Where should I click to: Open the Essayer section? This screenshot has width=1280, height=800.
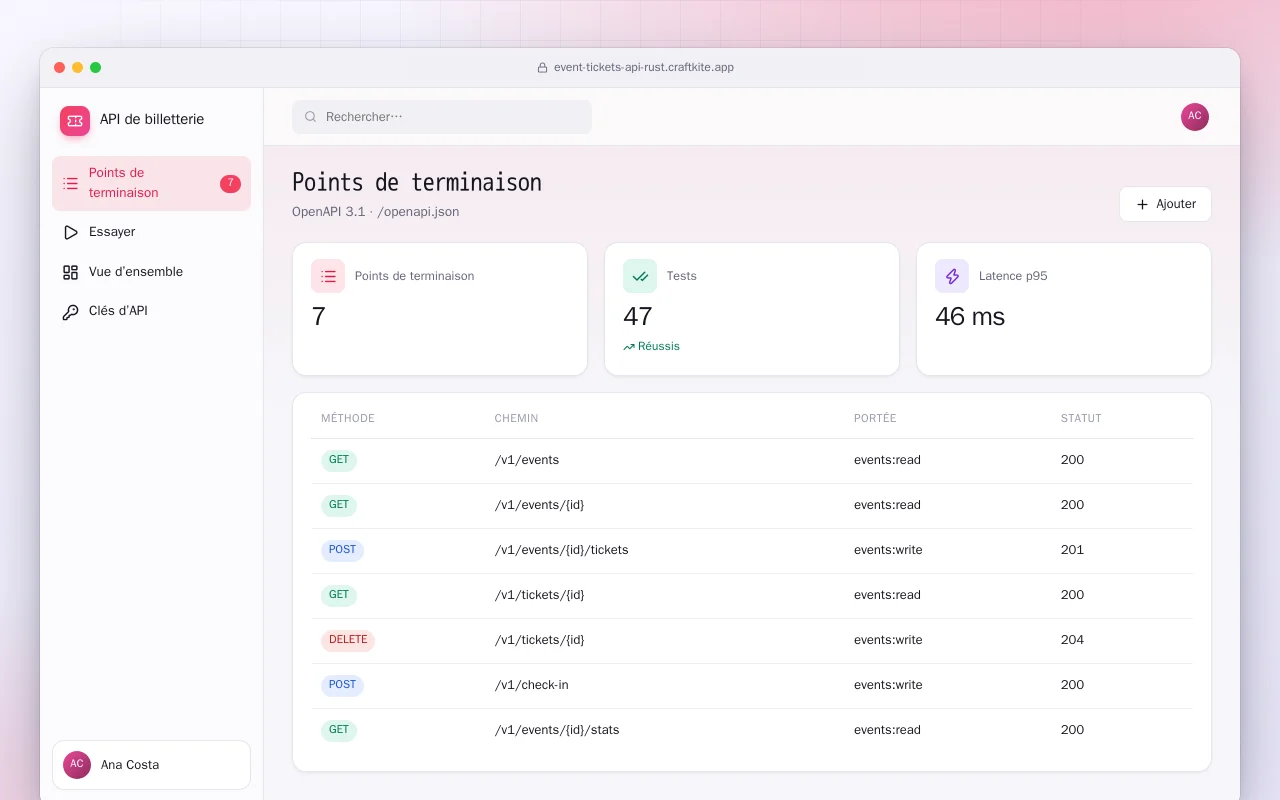[151, 232]
